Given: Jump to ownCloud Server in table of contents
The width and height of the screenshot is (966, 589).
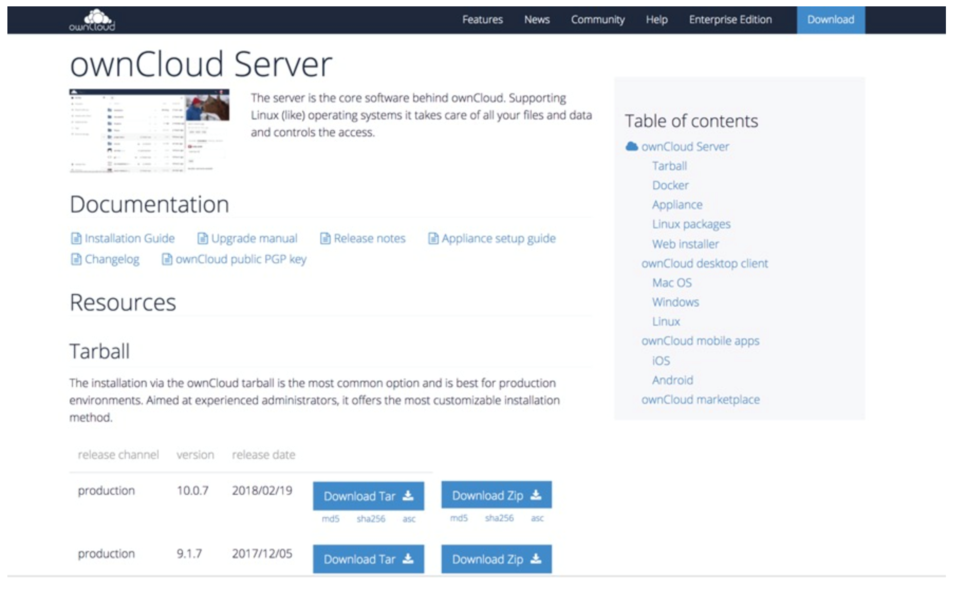Looking at the screenshot, I should (685, 147).
